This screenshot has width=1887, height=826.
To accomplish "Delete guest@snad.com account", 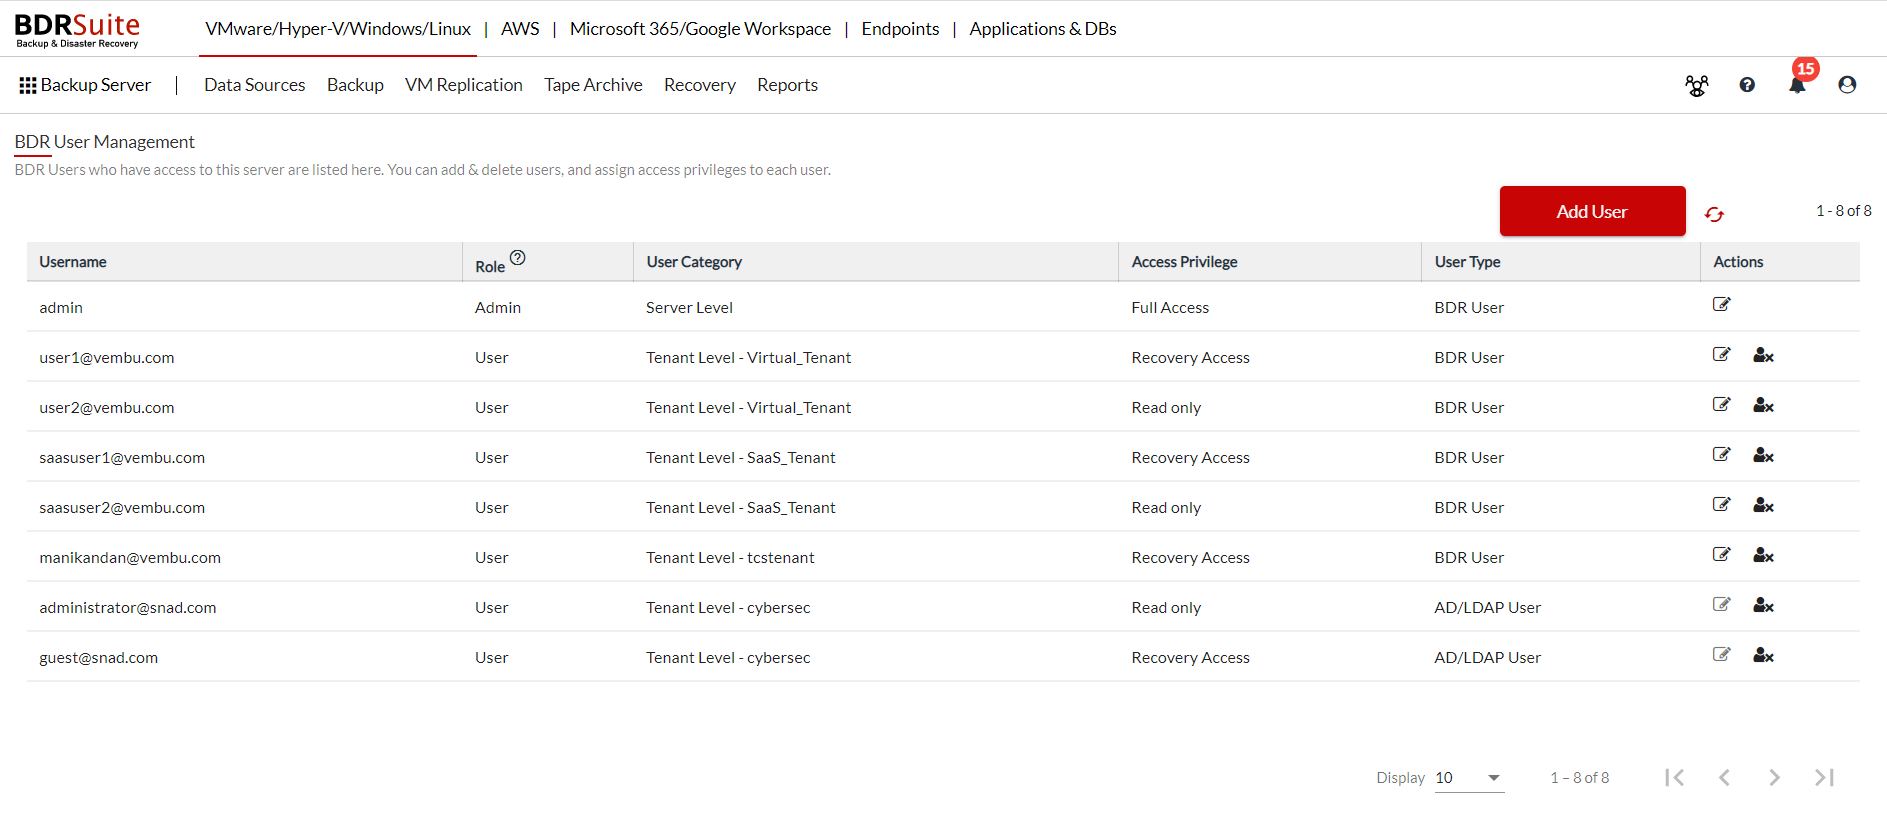I will point(1763,655).
